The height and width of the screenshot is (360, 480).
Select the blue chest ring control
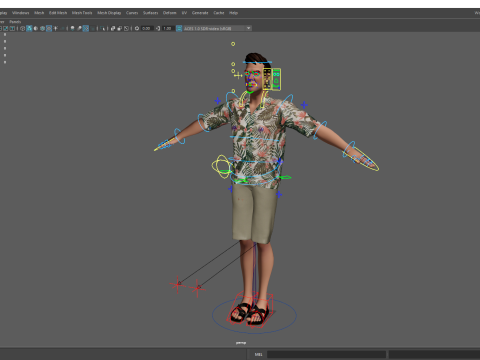point(255,138)
